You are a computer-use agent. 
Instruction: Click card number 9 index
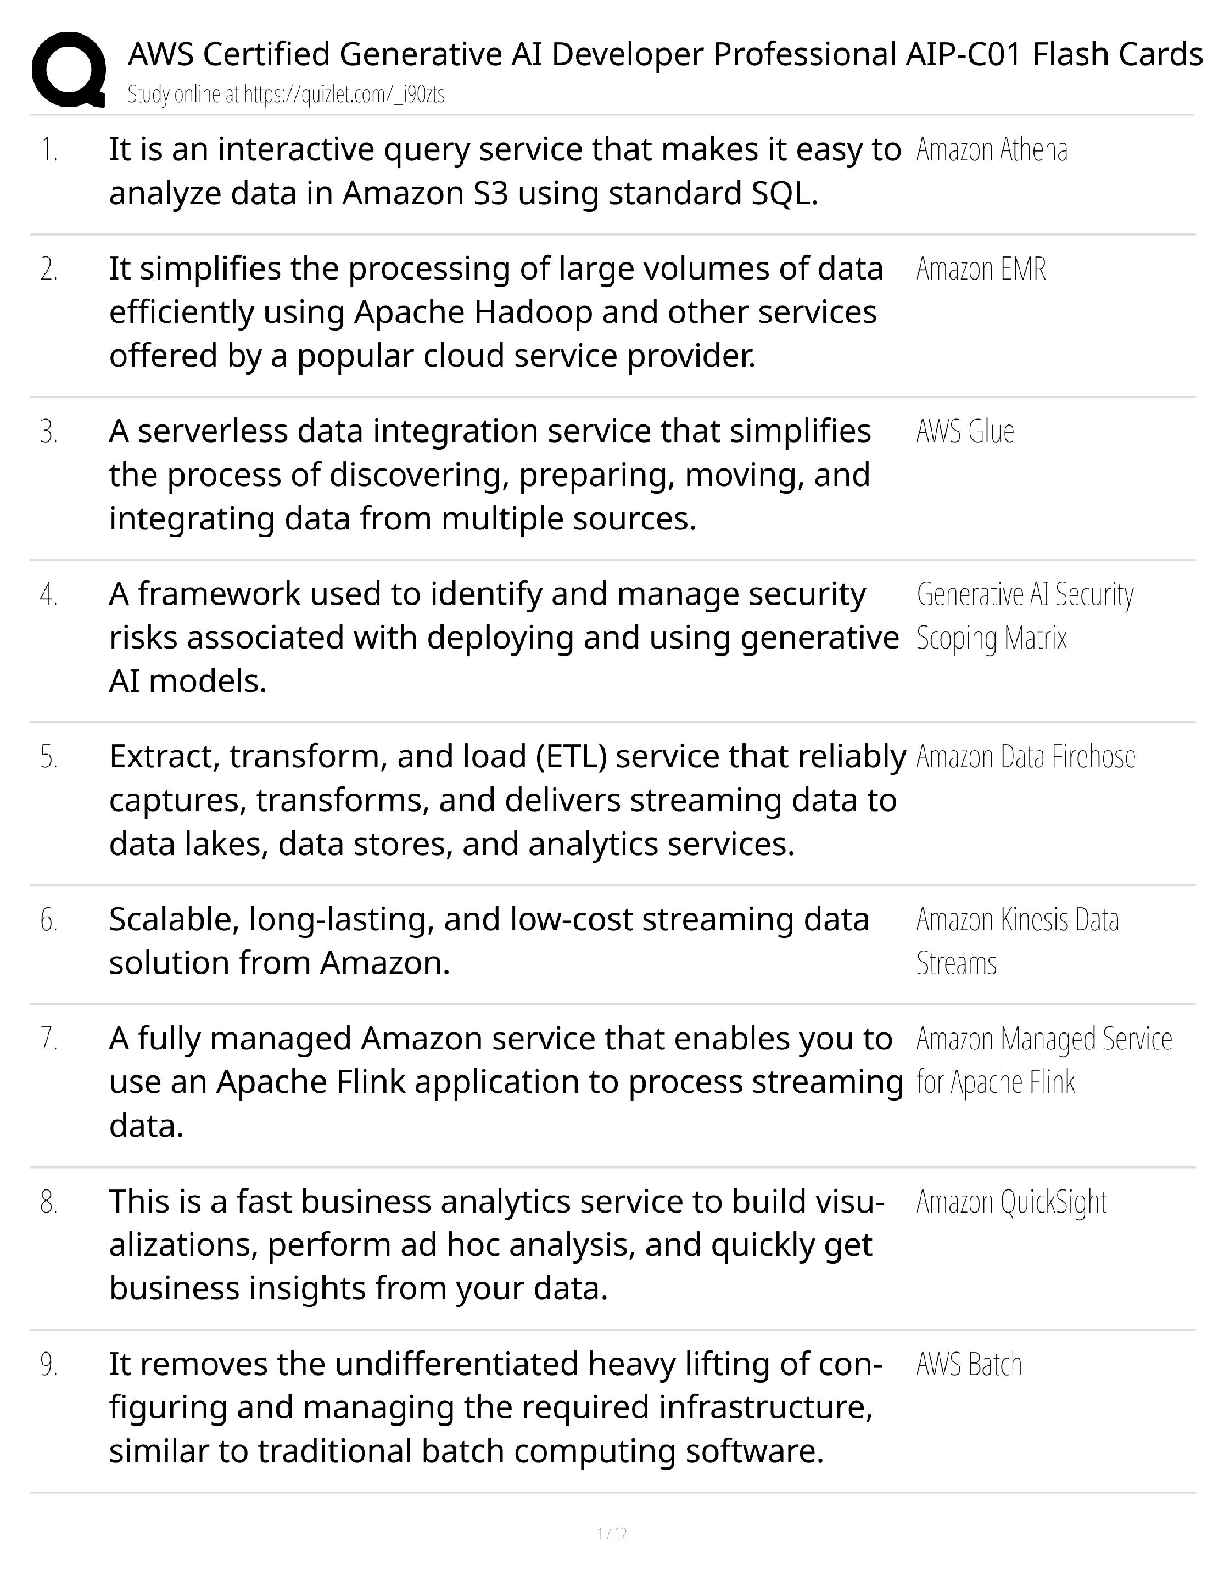(49, 1365)
